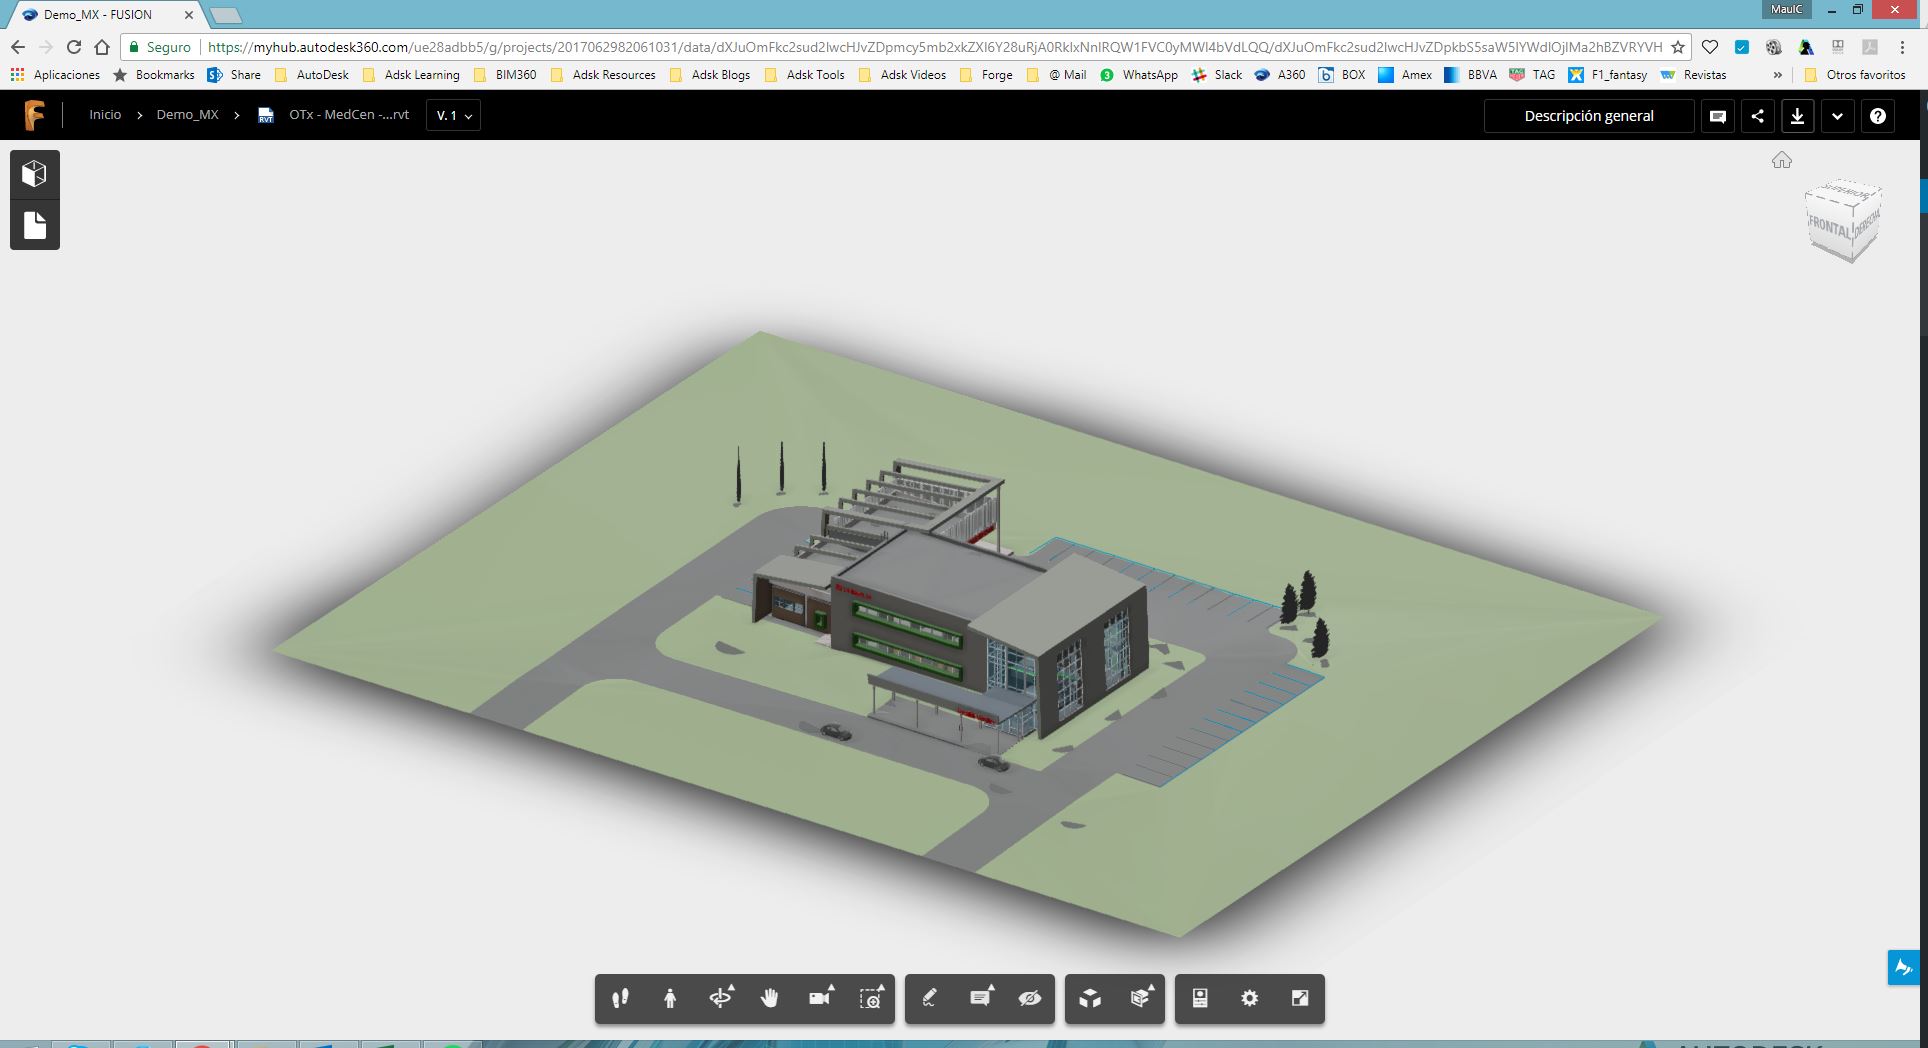Activate the First Person walk tool
The image size is (1928, 1048).
(x=620, y=998)
